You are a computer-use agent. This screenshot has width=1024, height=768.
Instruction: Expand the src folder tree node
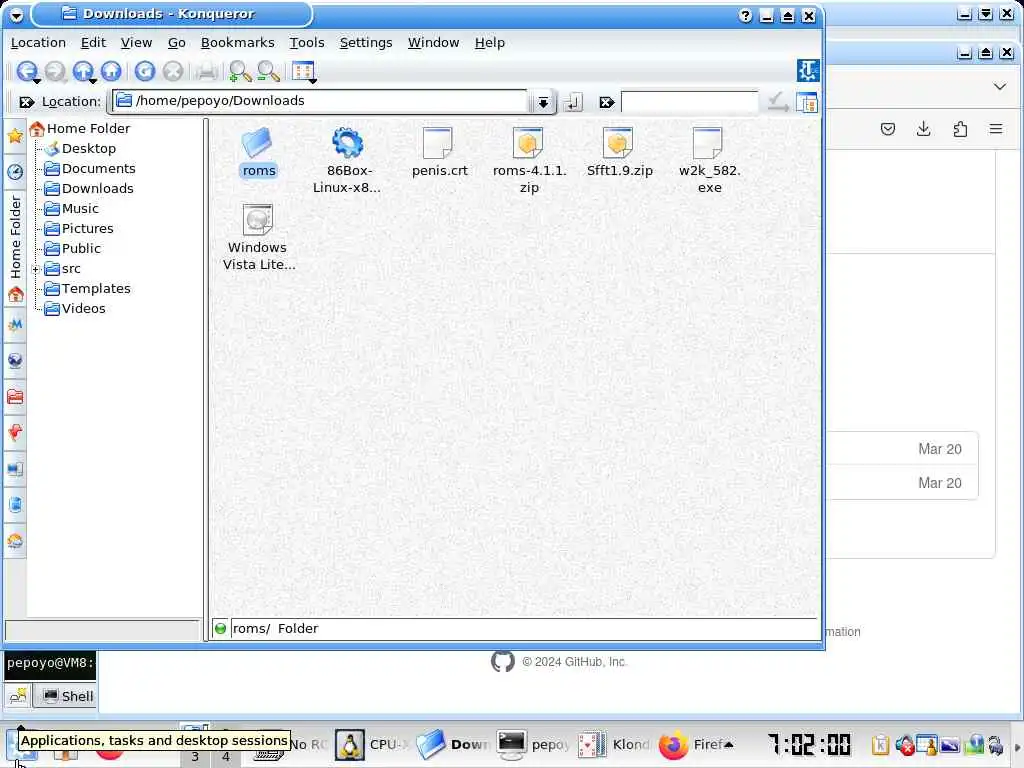point(37,269)
